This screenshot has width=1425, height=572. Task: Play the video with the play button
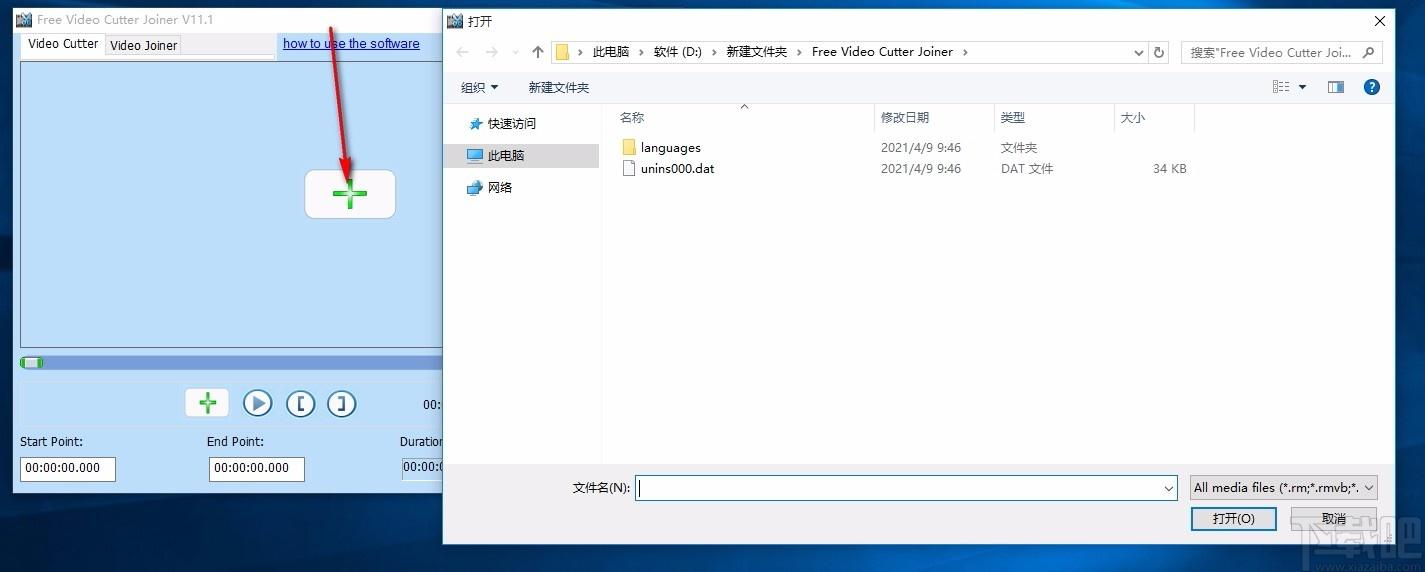coord(258,403)
